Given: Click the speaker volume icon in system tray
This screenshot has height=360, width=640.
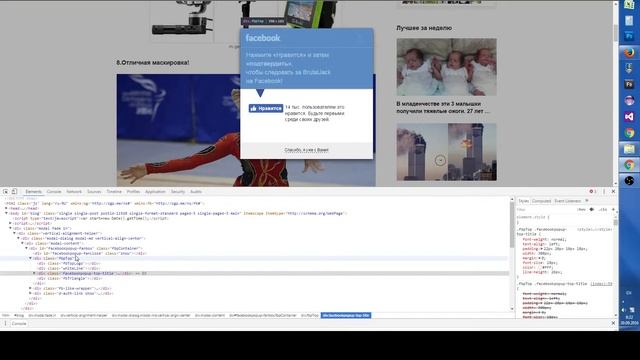Looking at the screenshot, I should coord(624,310).
